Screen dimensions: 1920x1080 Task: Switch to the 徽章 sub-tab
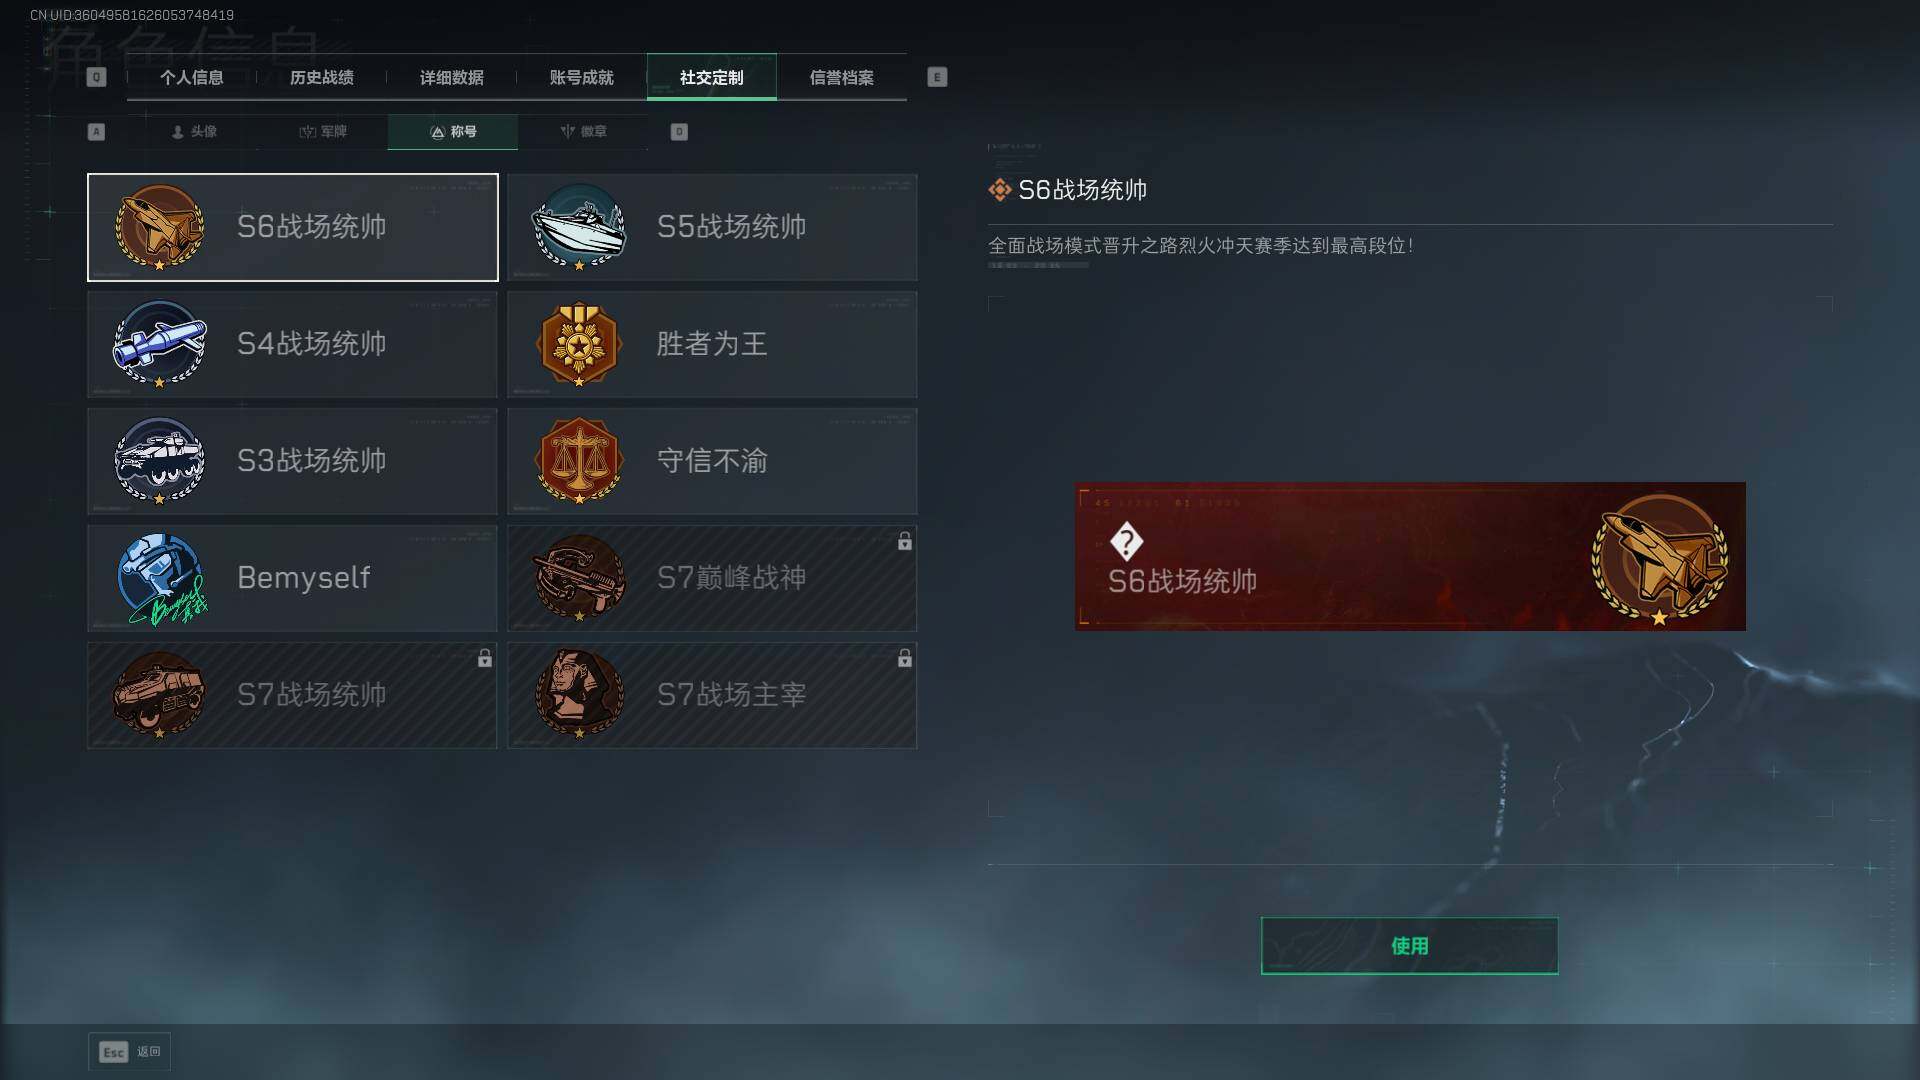coord(583,132)
